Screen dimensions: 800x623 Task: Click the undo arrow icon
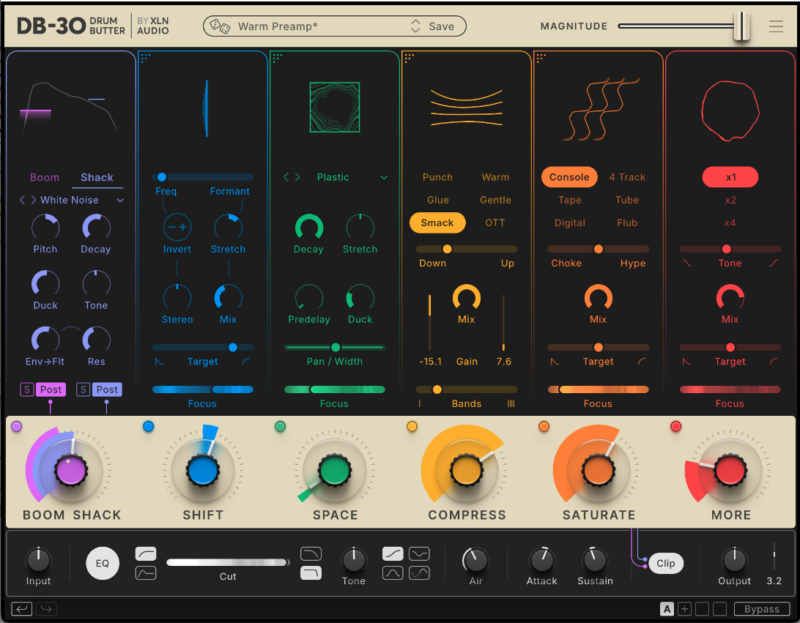pos(21,608)
